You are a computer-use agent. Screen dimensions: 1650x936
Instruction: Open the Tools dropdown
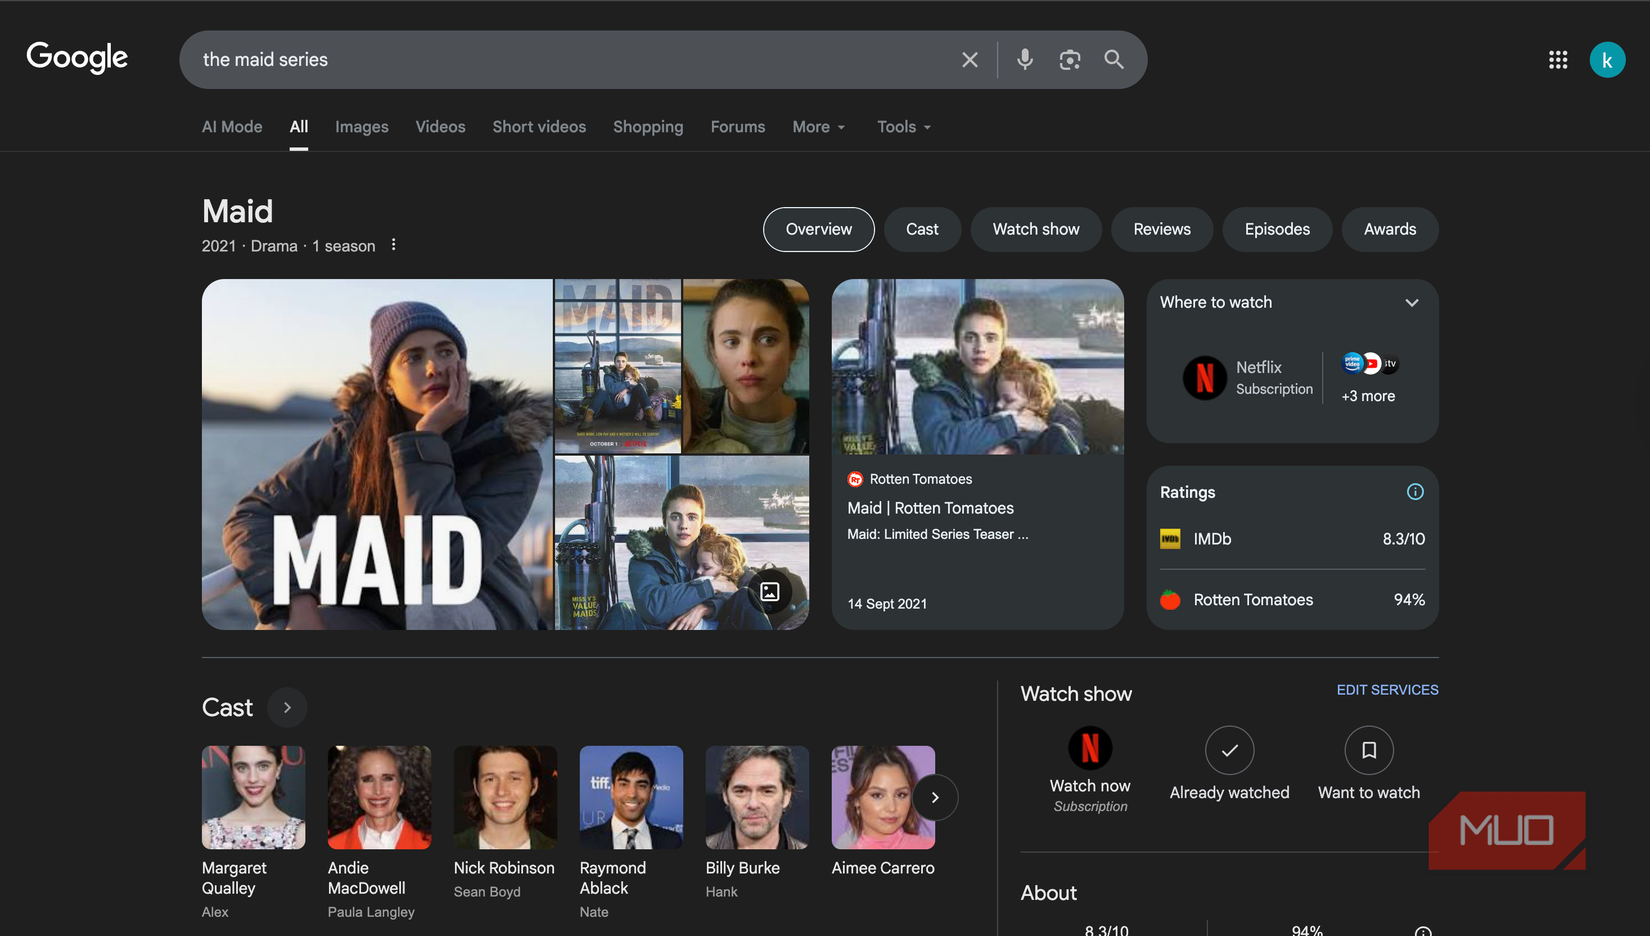(x=904, y=127)
